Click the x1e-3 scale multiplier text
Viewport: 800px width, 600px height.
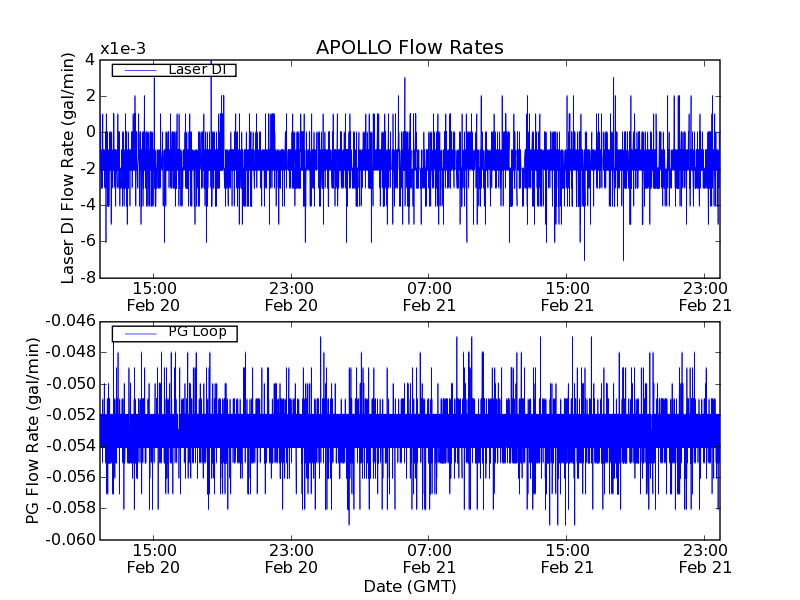pyautogui.click(x=123, y=49)
